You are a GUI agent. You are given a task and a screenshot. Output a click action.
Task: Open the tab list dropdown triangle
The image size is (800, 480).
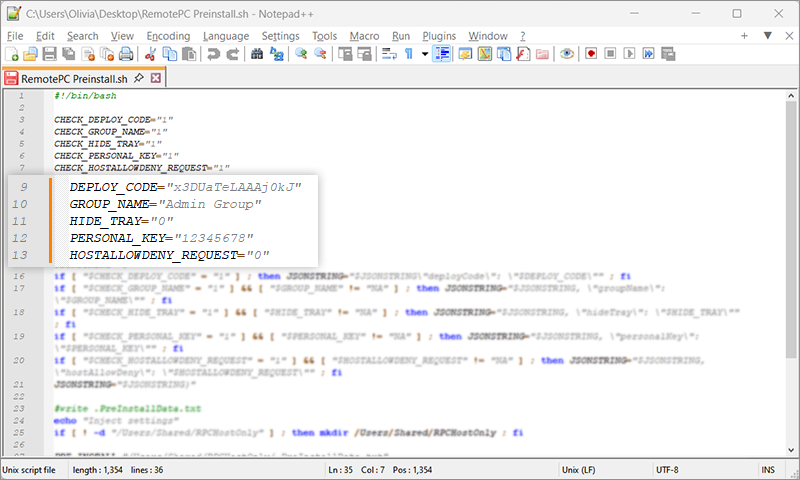767,35
